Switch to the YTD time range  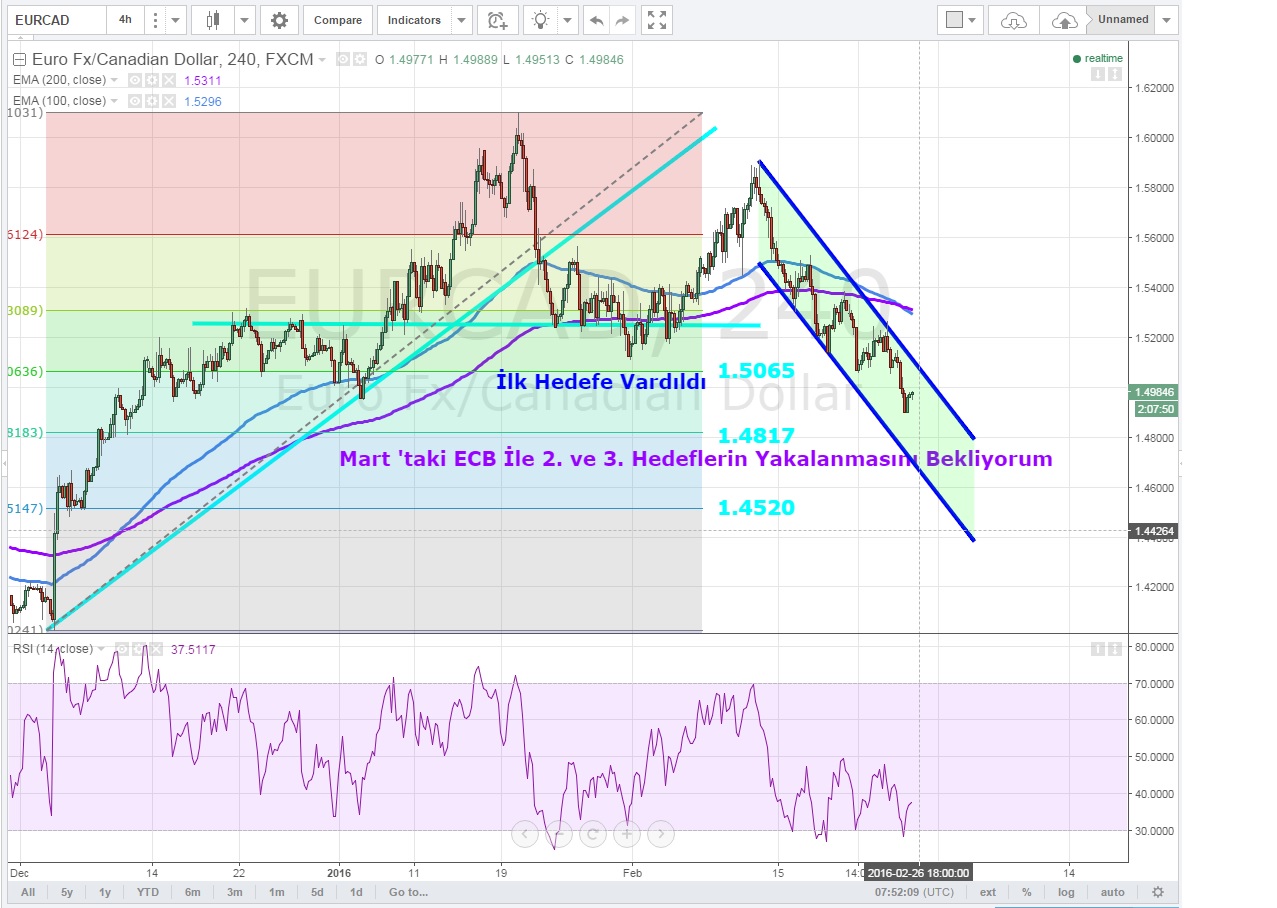(148, 892)
